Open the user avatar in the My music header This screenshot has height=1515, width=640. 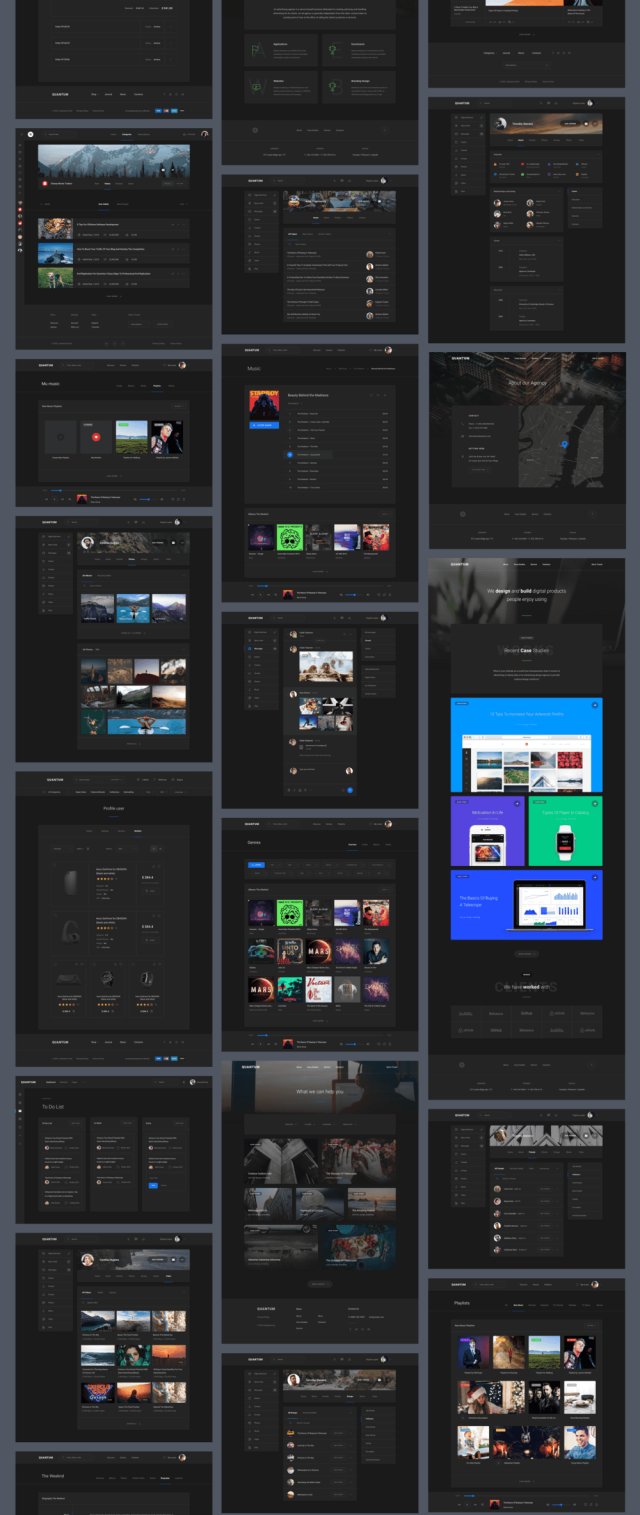(x=182, y=365)
